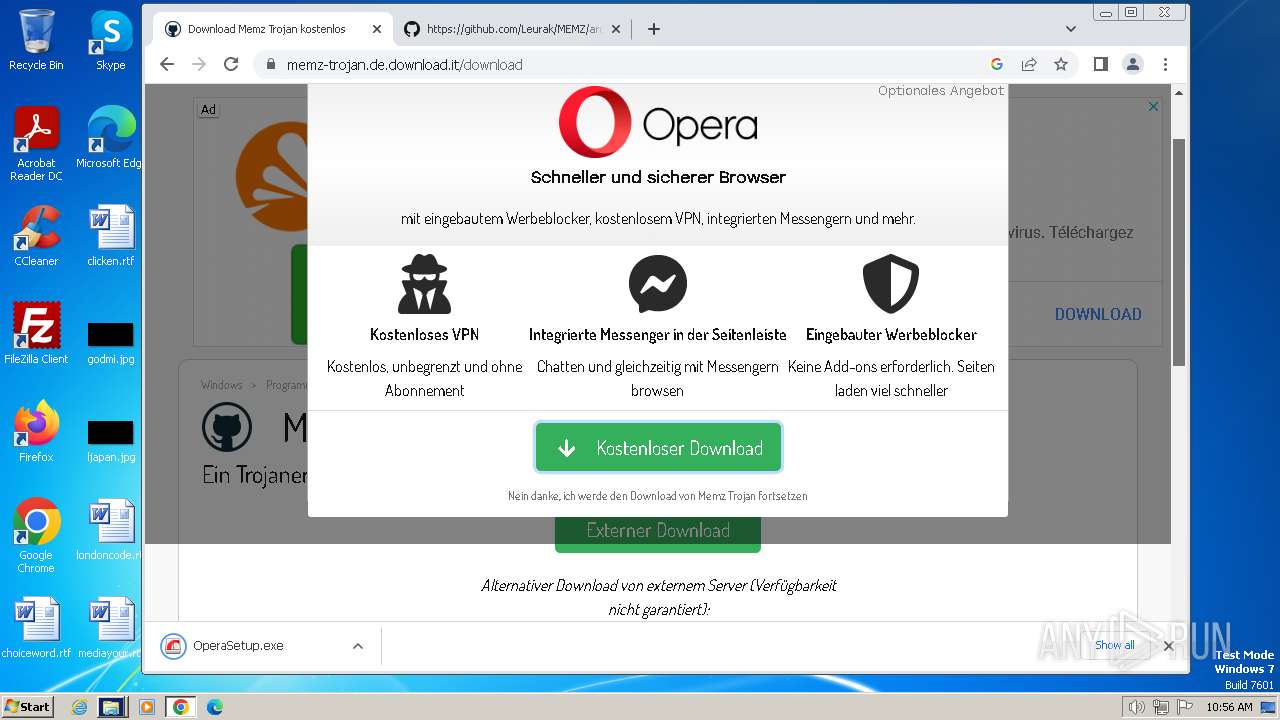The image size is (1280, 720).
Task: Click the Nein danke decline link
Action: [658, 496]
